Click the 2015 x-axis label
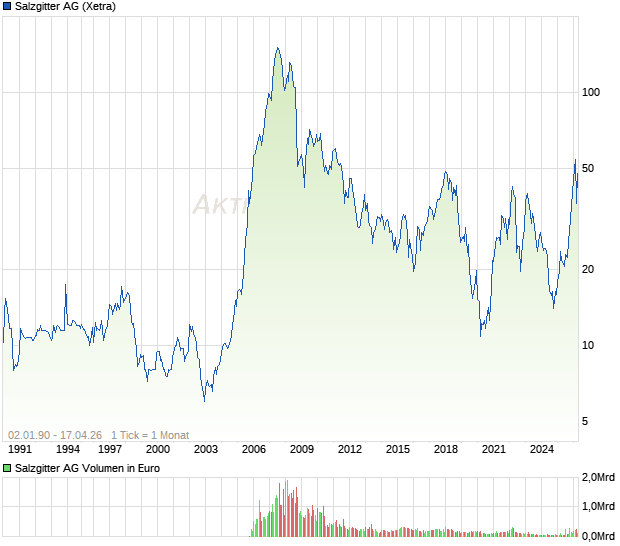 [398, 450]
